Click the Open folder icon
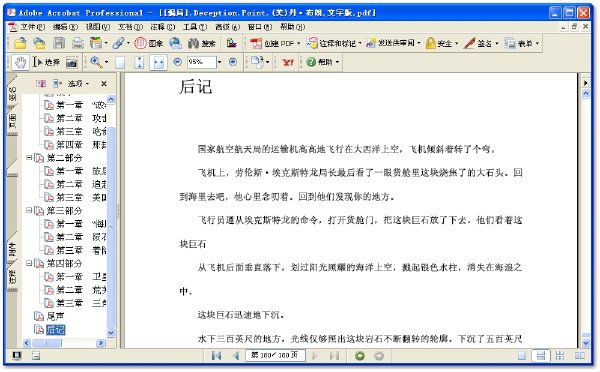Image resolution: width=600 pixels, height=372 pixels. click(20, 43)
